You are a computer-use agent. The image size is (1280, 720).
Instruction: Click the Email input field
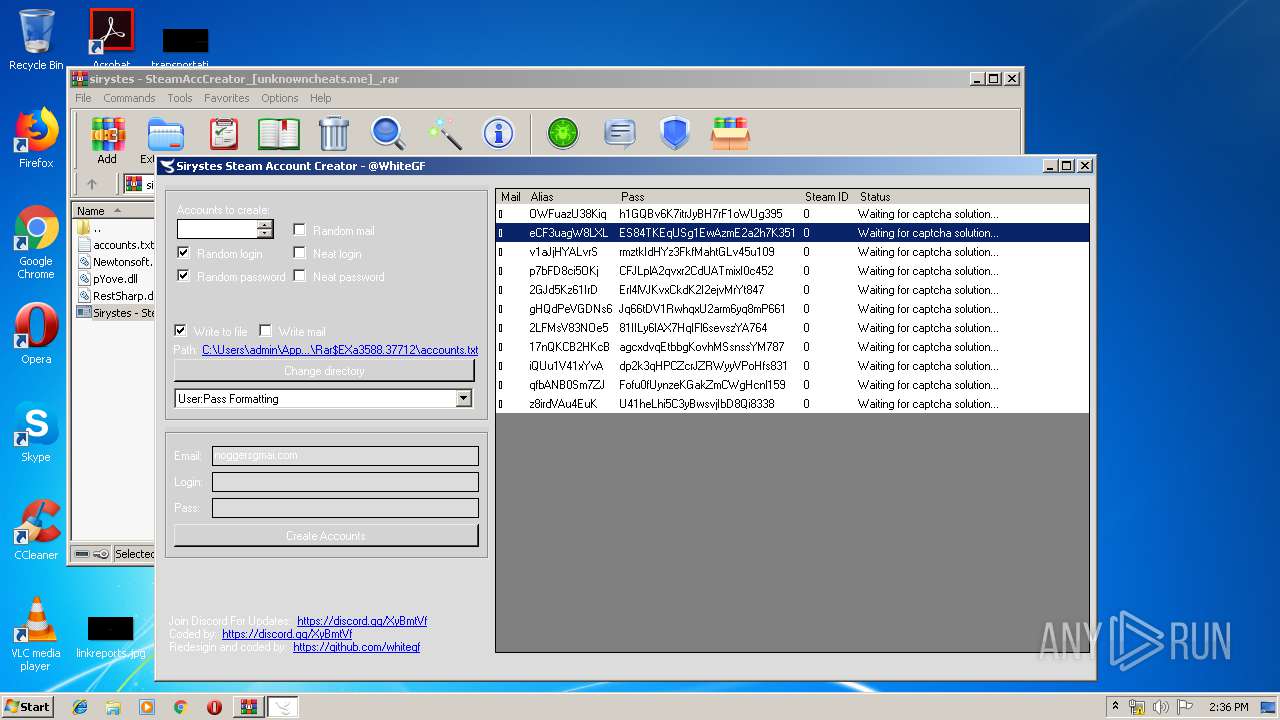[345, 456]
